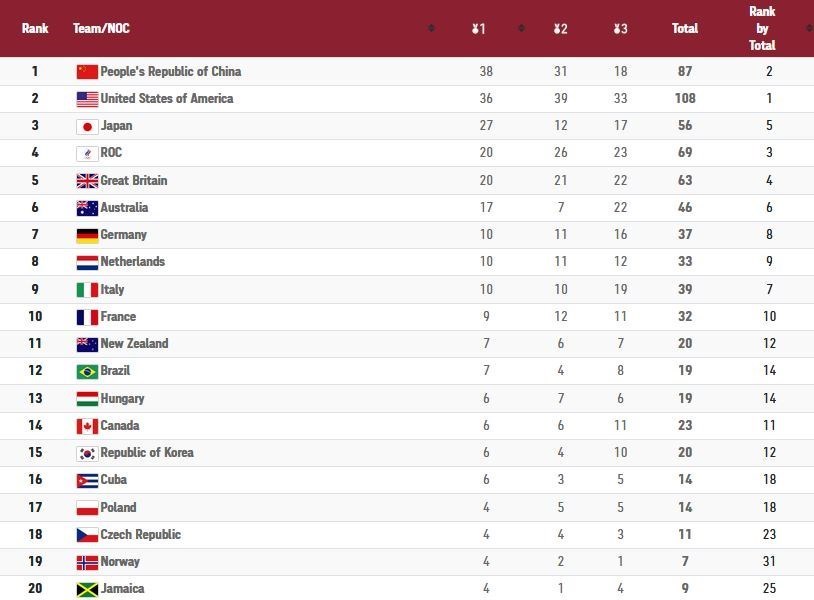Viewport: 814px width, 600px height.
Task: Click the Rank column header
Action: [35, 28]
